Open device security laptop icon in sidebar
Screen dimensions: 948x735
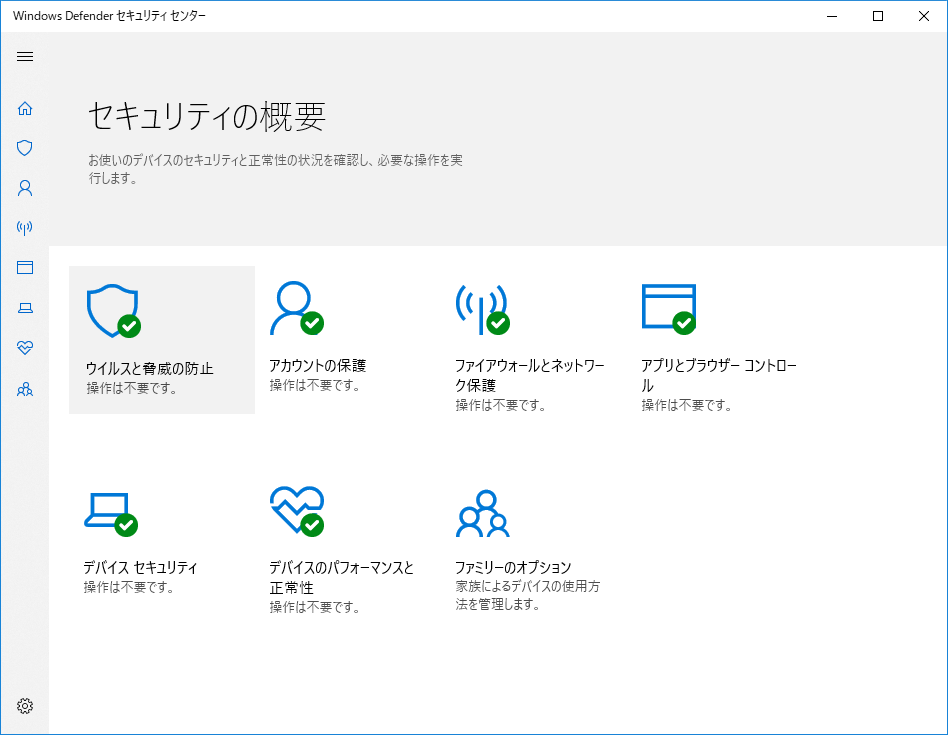click(x=25, y=308)
